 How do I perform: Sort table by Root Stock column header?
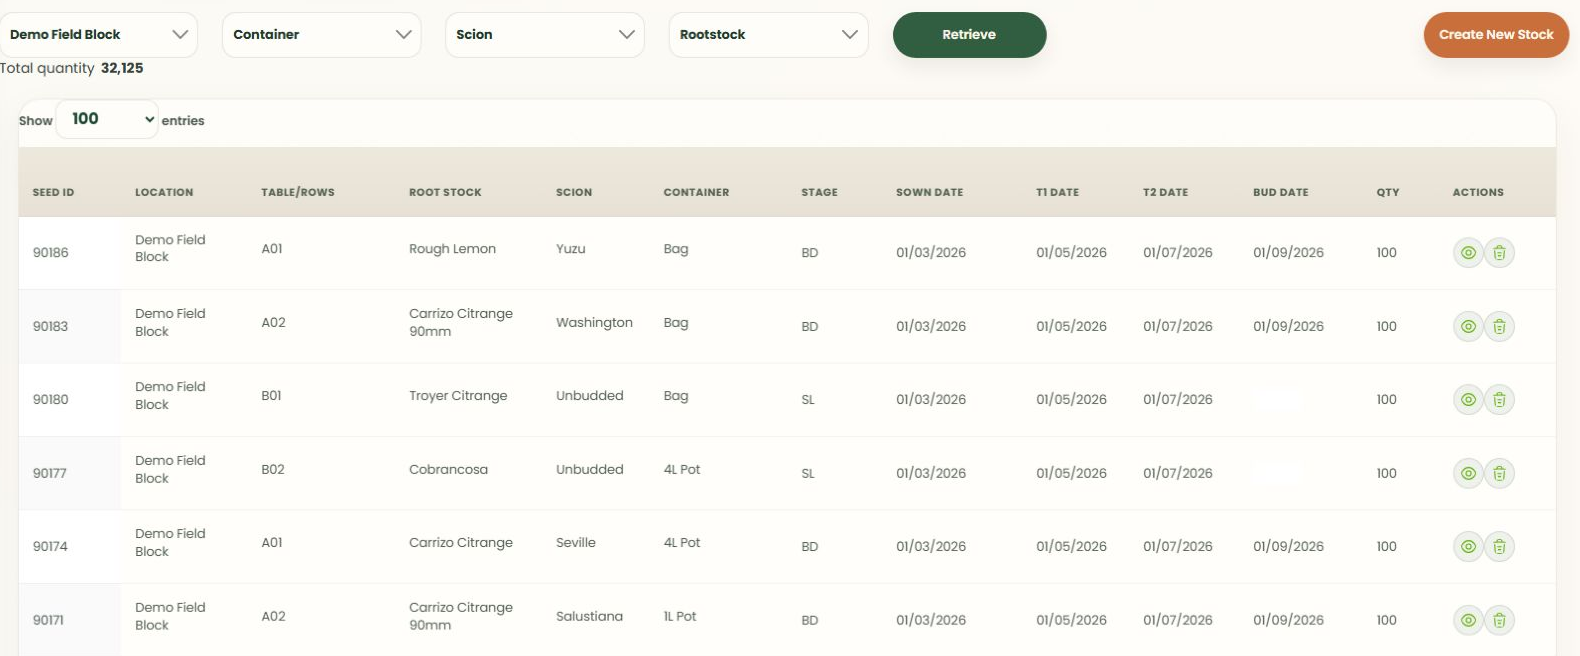(445, 192)
